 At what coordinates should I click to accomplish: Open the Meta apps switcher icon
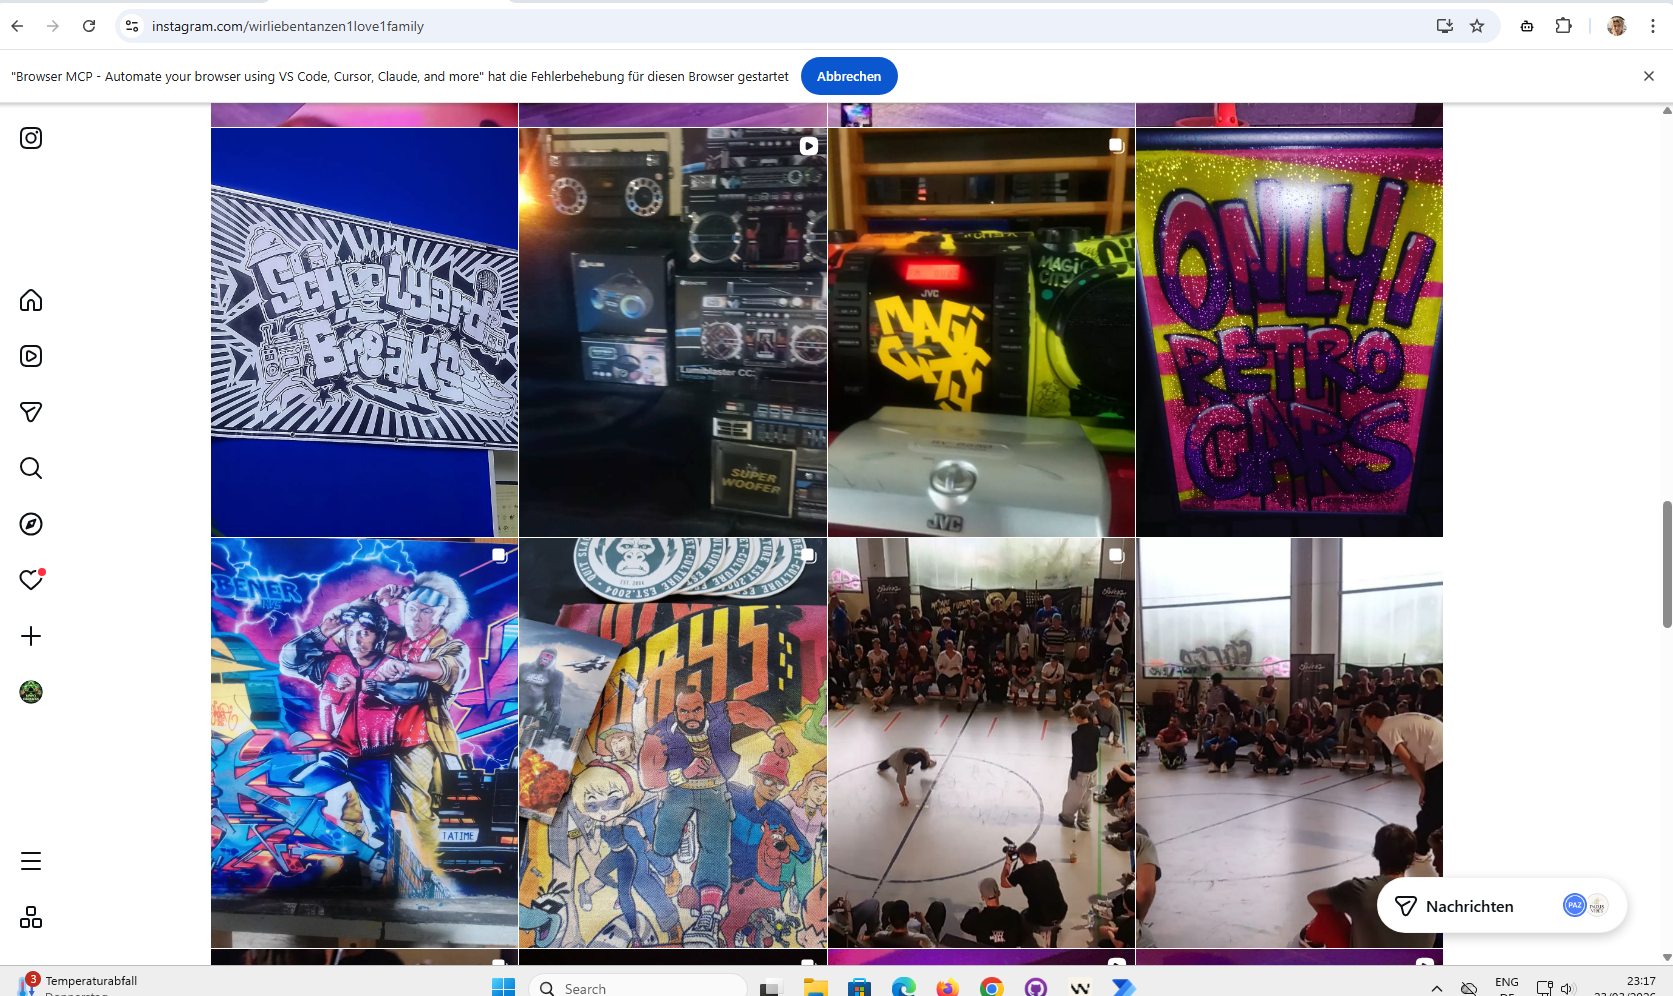click(31, 917)
